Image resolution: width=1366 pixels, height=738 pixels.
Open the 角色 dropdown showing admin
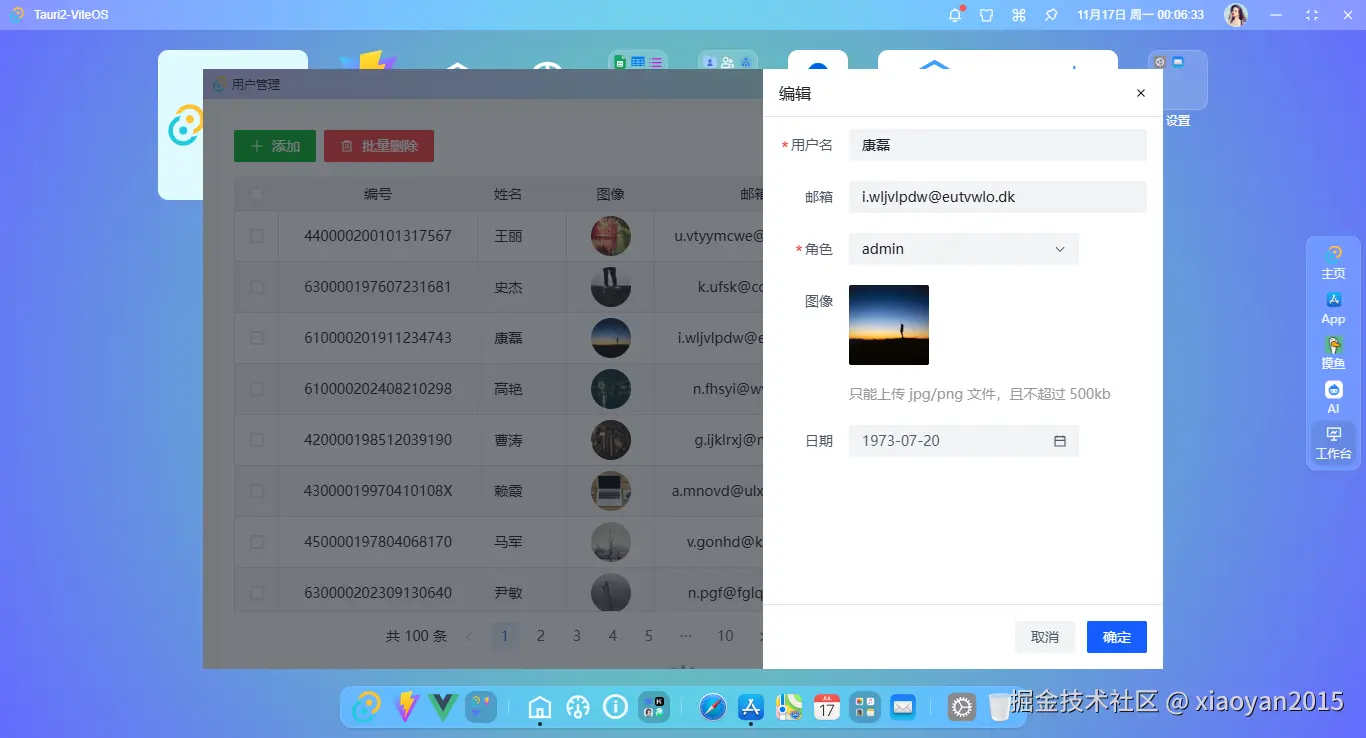pos(962,248)
